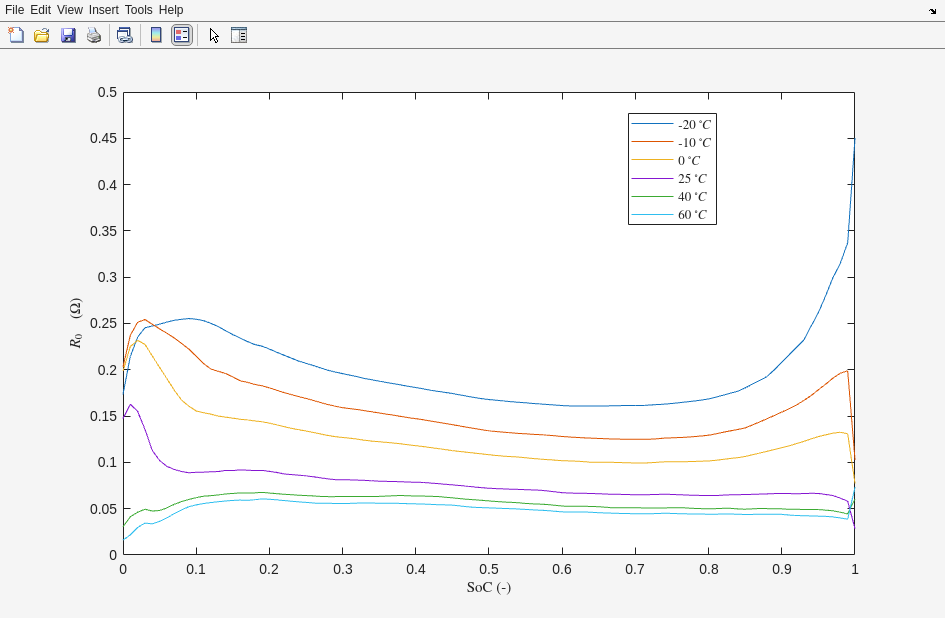Select the SoC (-) x-axis label
945x618 pixels.
[488, 587]
